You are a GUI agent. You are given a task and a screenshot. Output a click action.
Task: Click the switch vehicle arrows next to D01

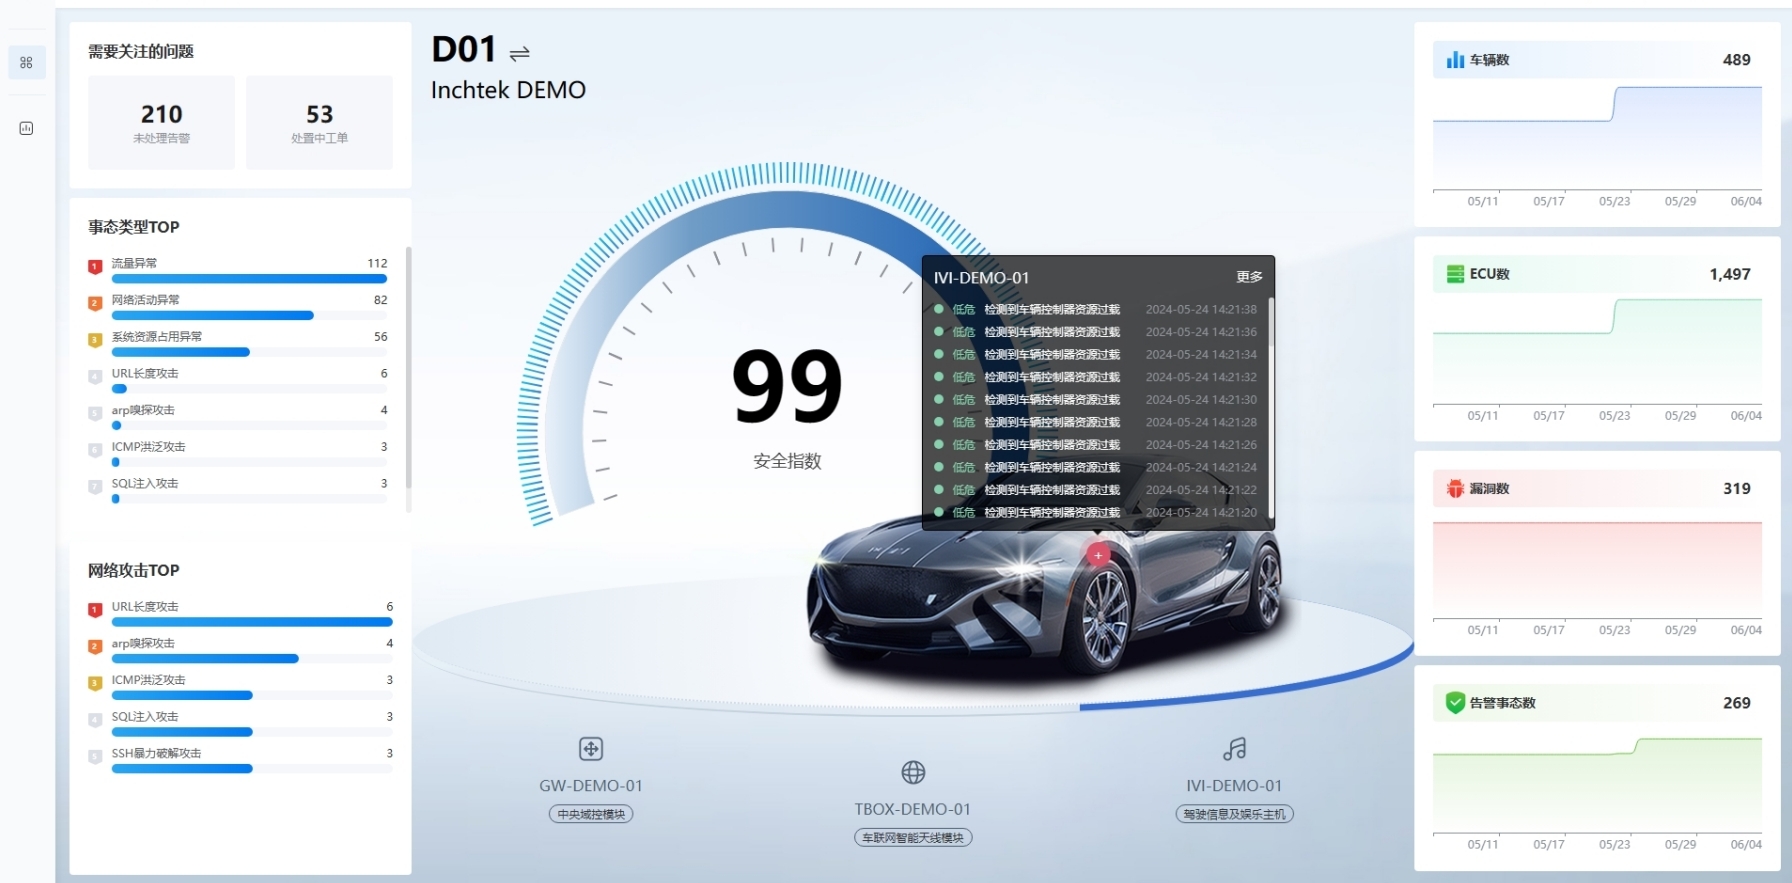(x=519, y=53)
